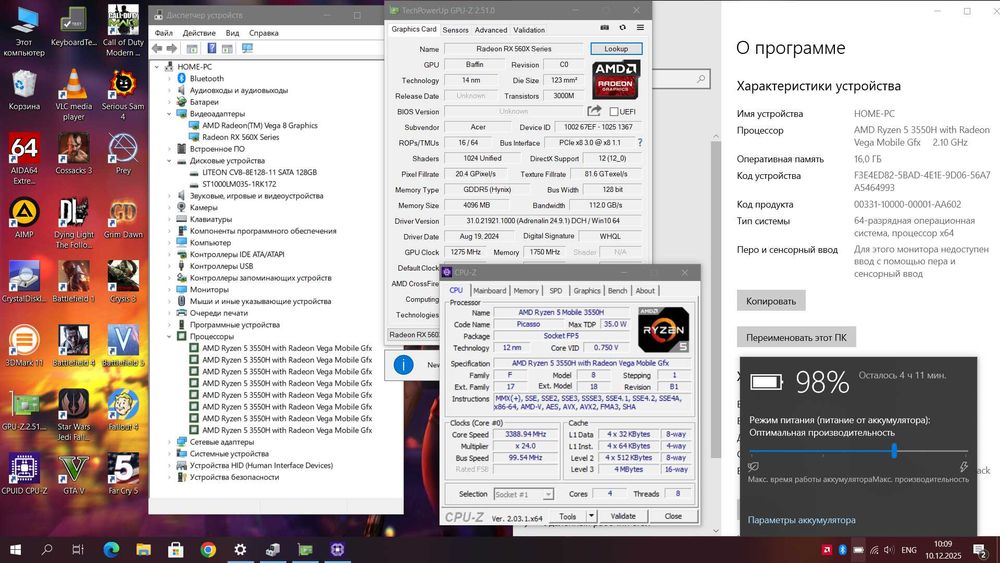Open the notification center on the taskbar
The image size is (1000, 563).
(980, 550)
